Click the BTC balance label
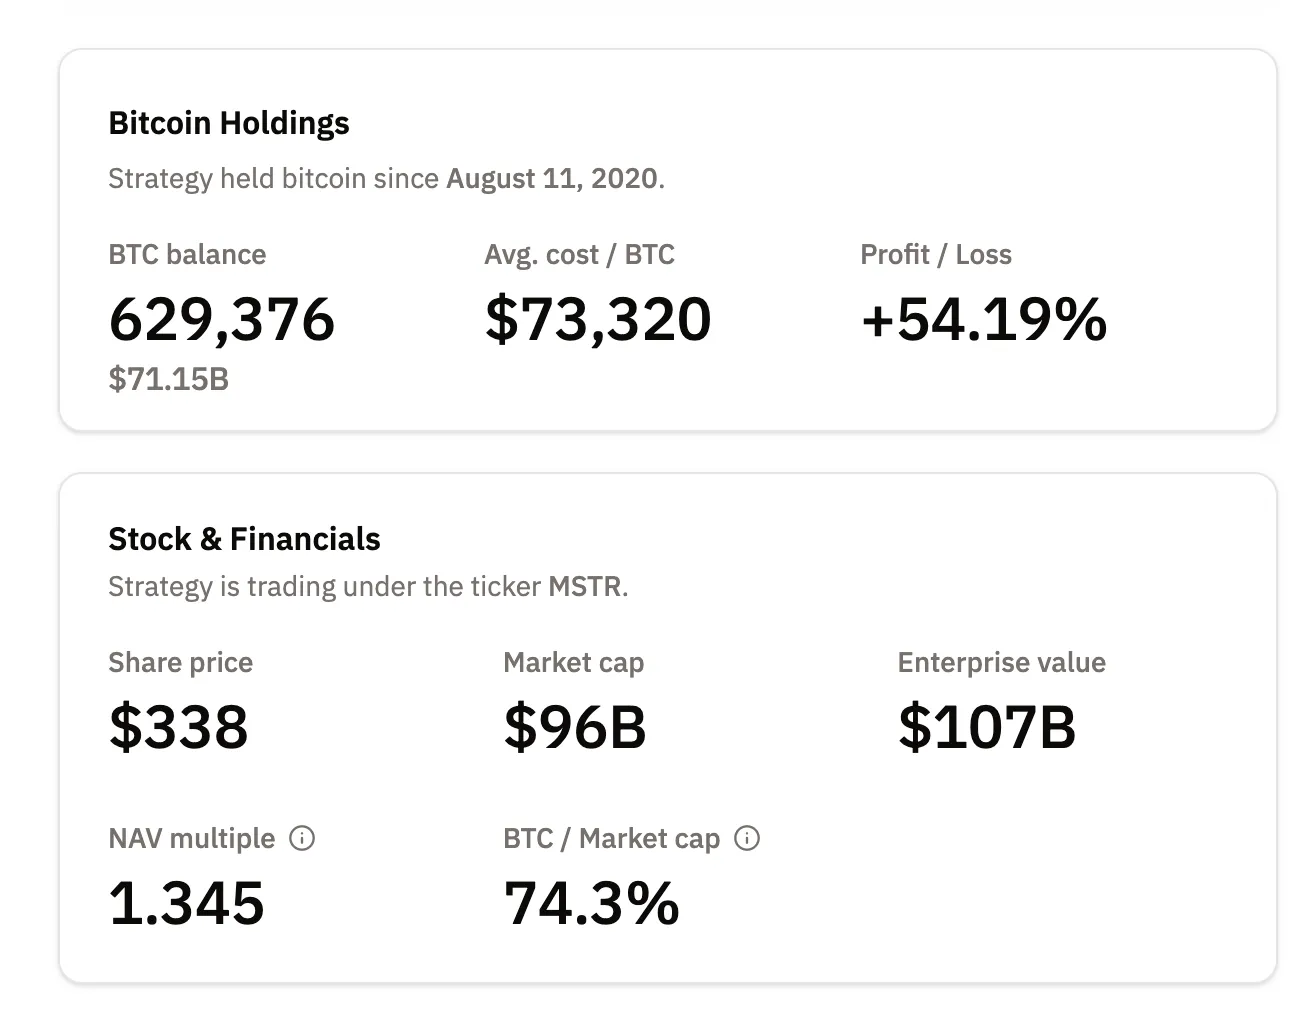The width and height of the screenshot is (1314, 1028). (186, 255)
